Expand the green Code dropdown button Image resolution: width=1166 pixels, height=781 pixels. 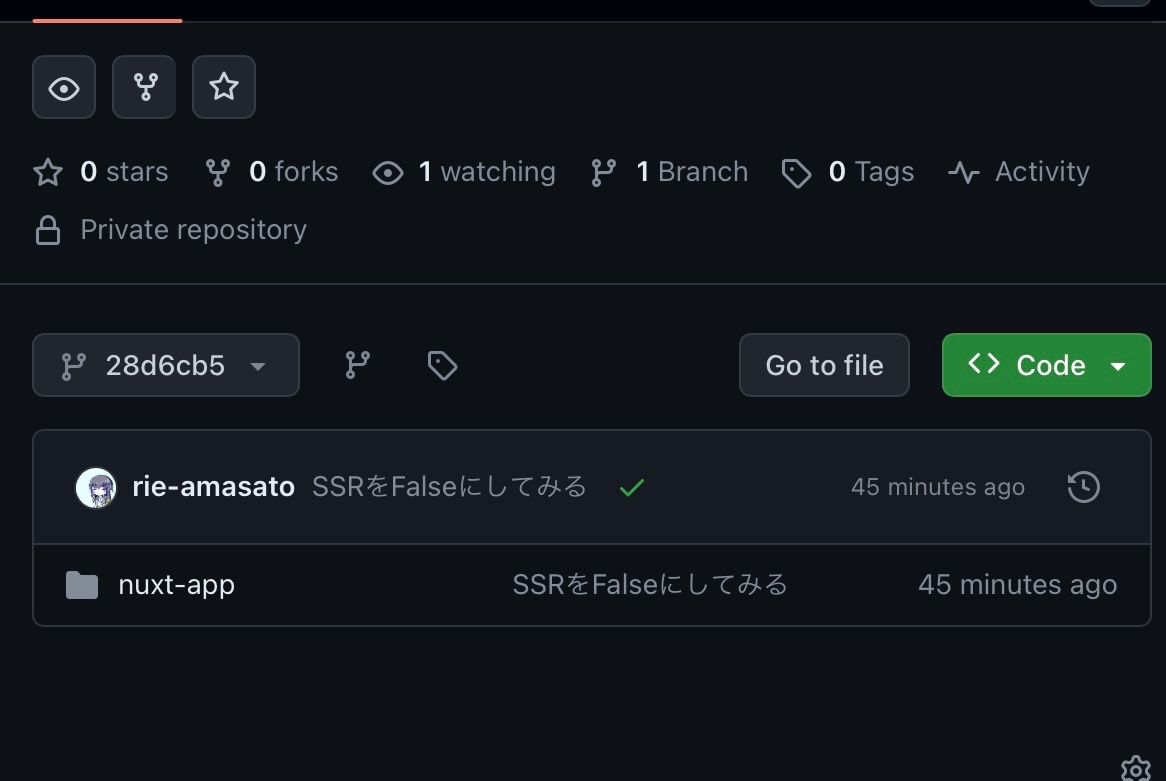[1046, 365]
